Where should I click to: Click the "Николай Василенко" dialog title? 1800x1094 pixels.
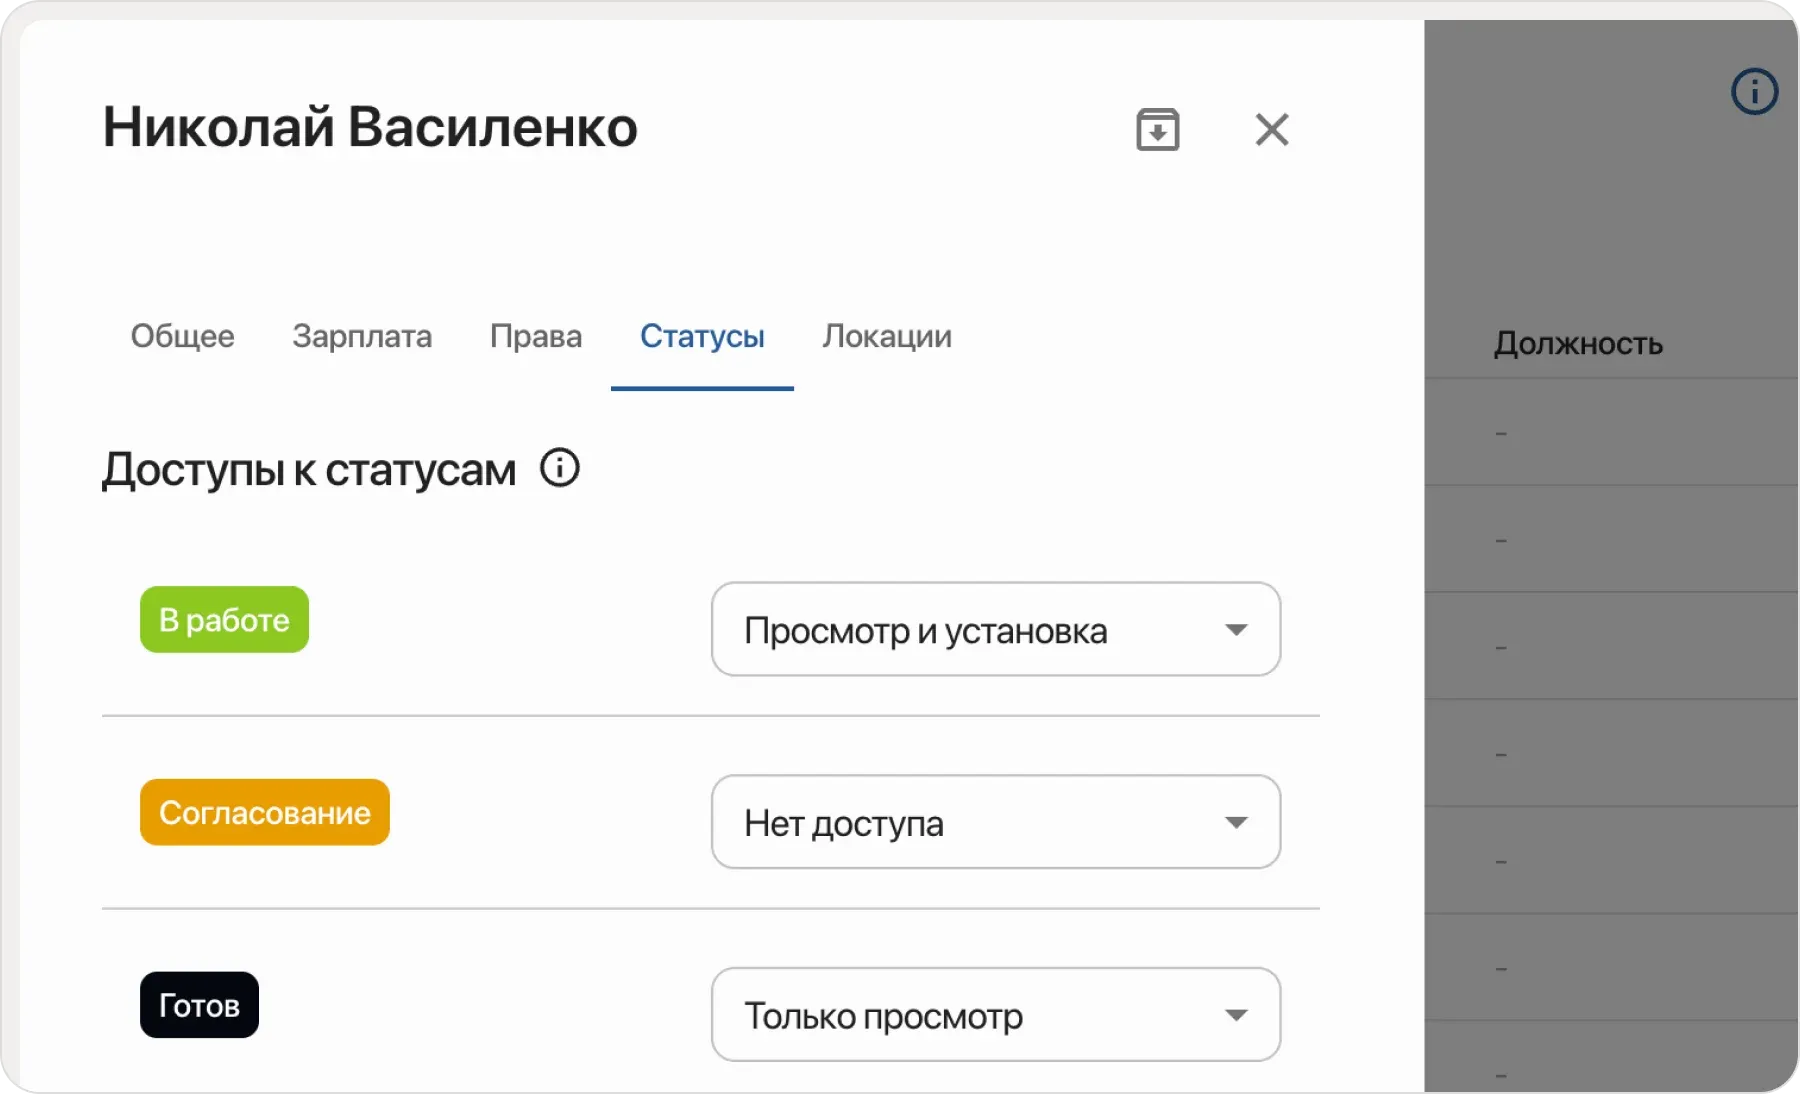point(370,128)
